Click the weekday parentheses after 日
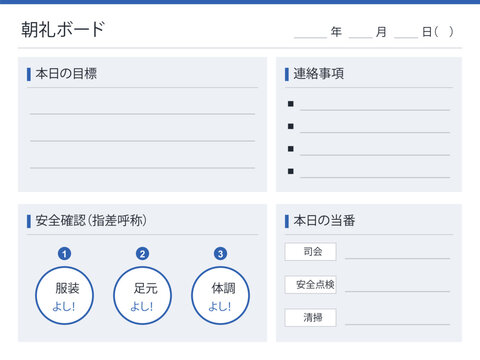Image resolution: width=480 pixels, height=360 pixels. click(x=444, y=32)
